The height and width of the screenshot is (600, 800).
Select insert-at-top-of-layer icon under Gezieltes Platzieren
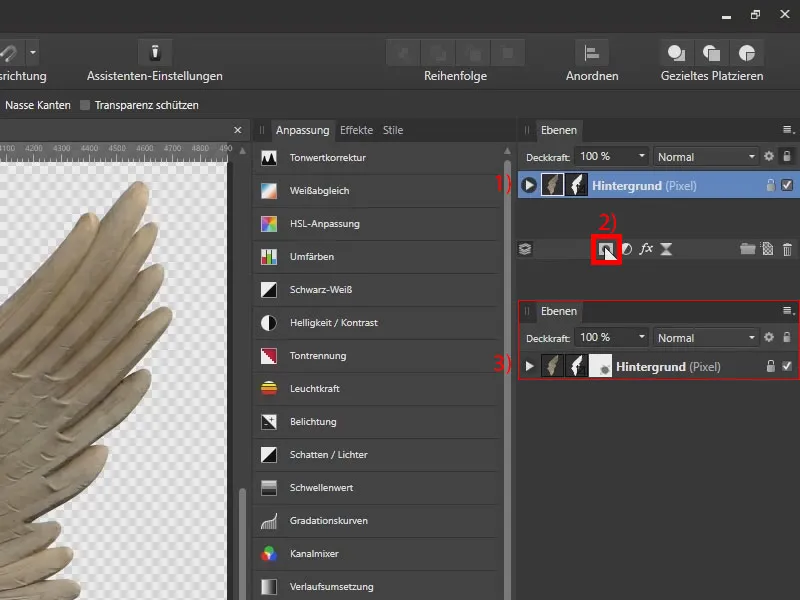pos(712,53)
